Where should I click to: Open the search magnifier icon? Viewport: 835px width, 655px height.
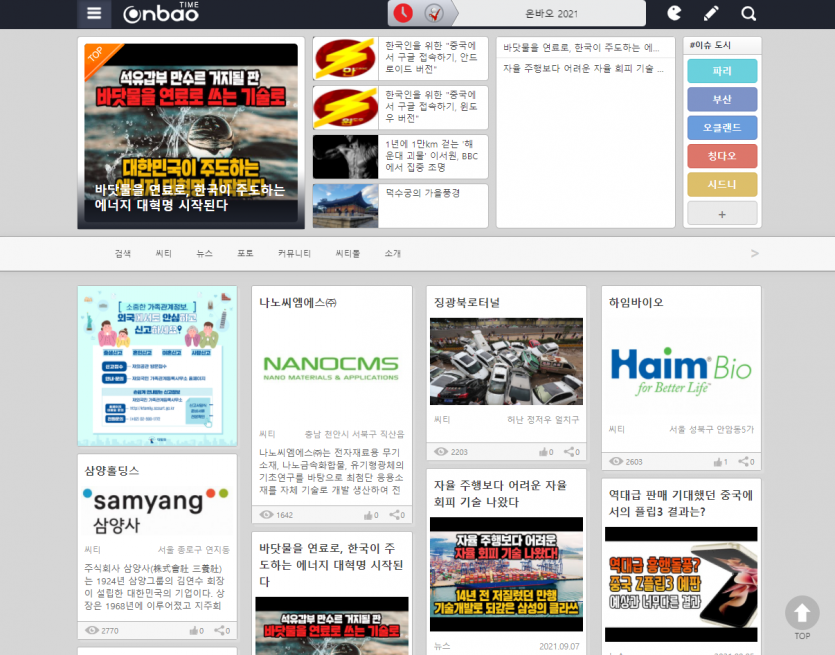[x=748, y=13]
